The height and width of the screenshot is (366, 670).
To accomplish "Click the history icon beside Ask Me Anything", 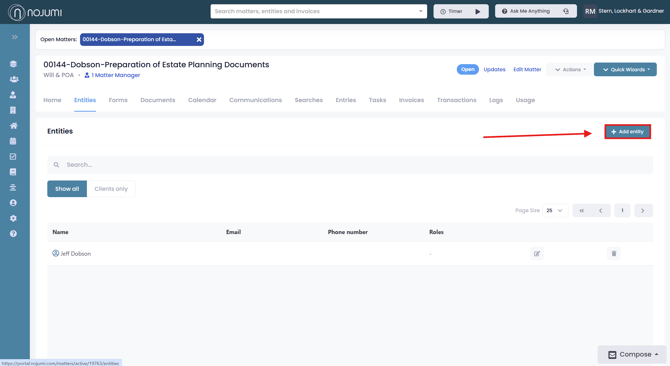I will coord(566,11).
